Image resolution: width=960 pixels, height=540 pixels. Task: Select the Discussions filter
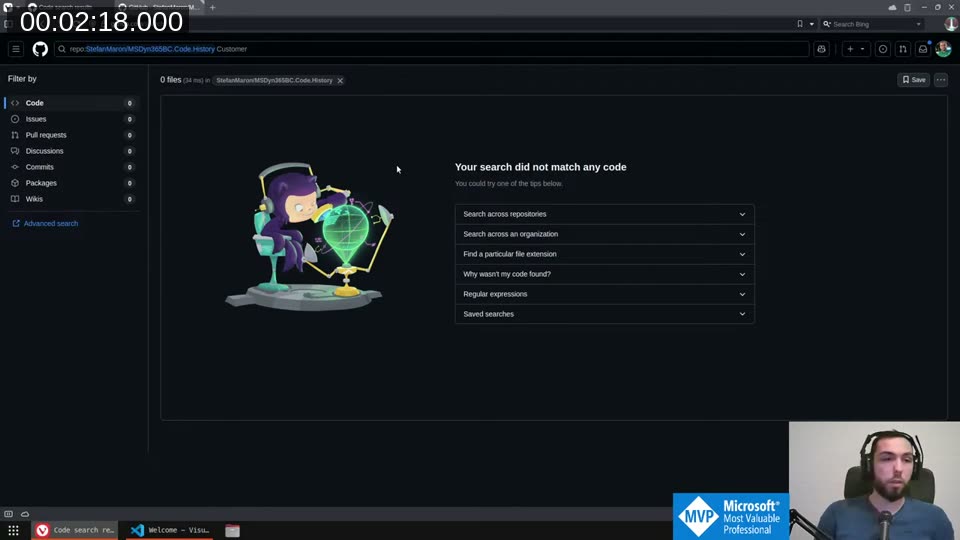70,151
